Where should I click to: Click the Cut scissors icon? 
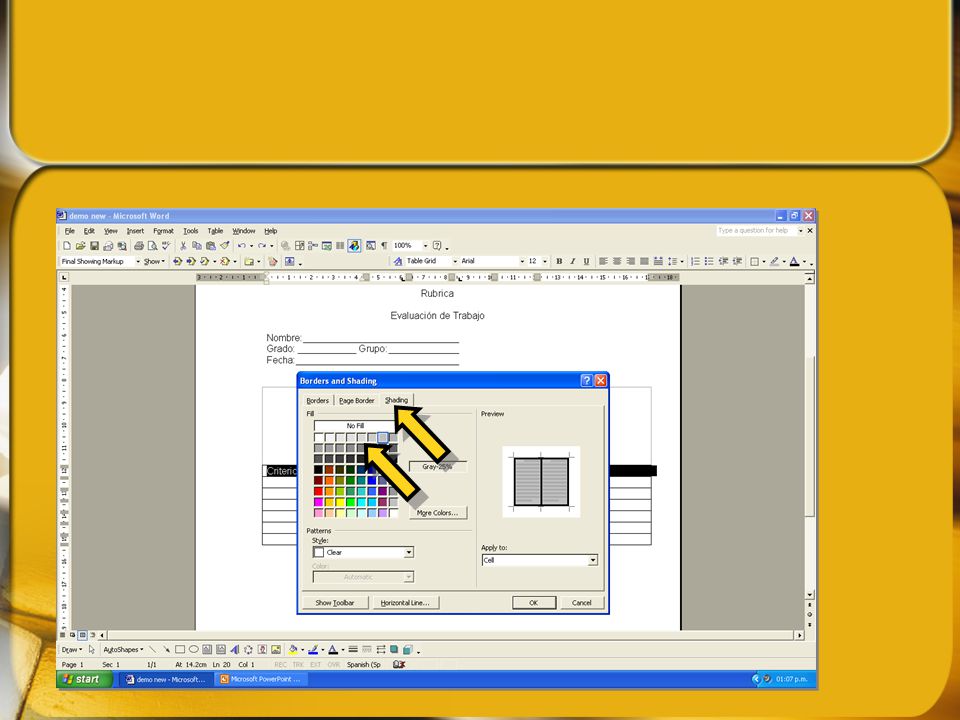pyautogui.click(x=183, y=246)
